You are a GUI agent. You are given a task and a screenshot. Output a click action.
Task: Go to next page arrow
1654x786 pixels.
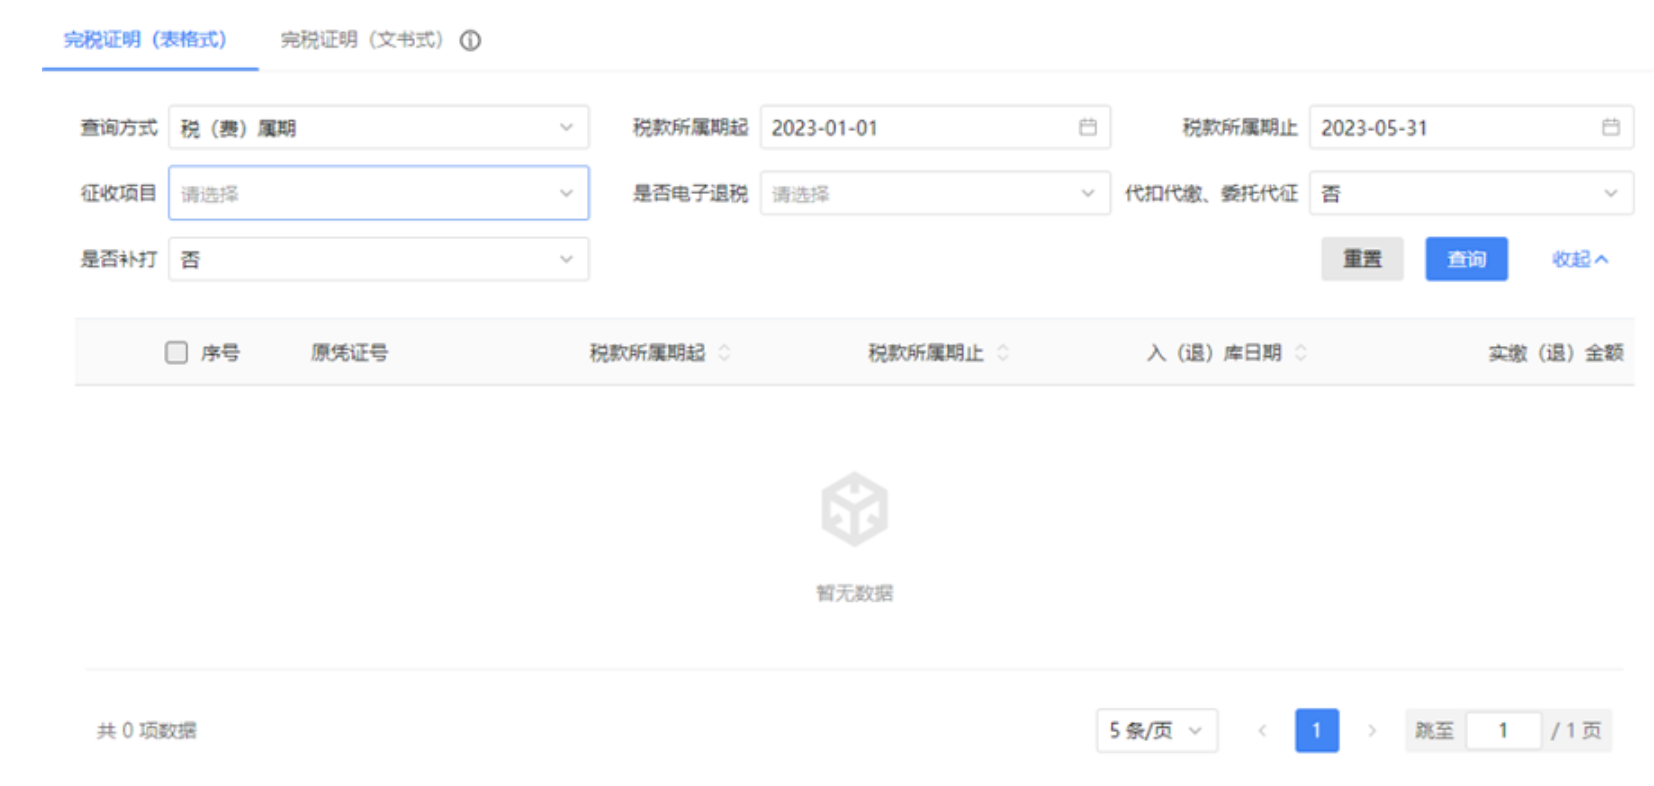point(1372,730)
